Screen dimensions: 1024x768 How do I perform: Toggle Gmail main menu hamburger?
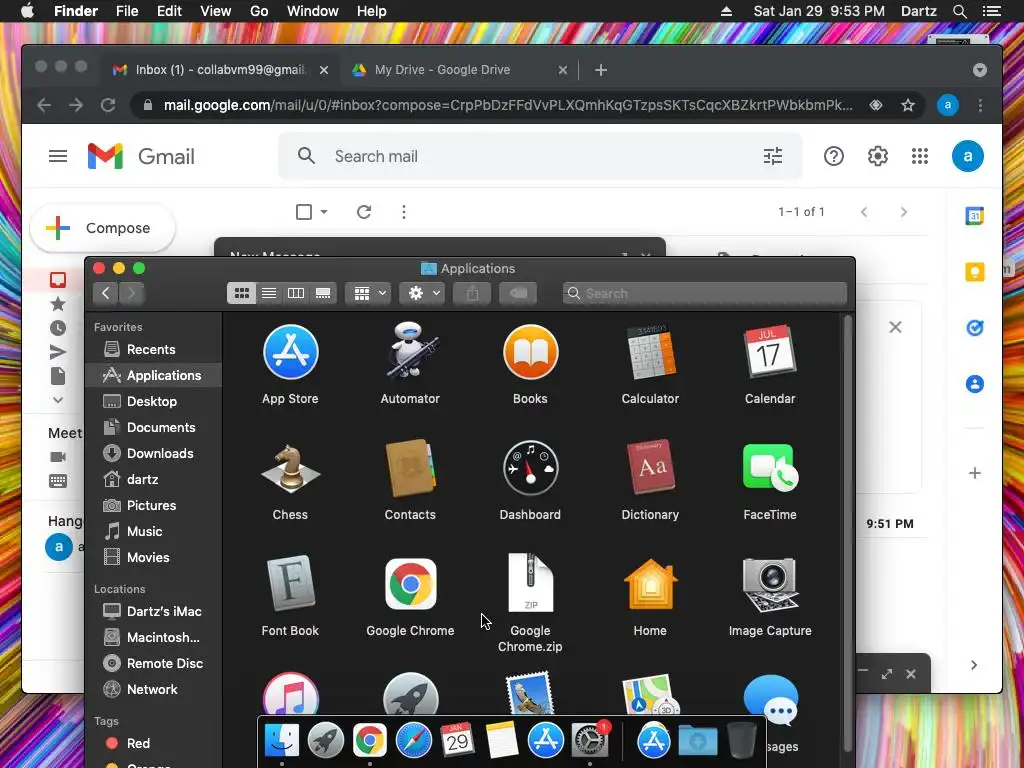(x=58, y=156)
